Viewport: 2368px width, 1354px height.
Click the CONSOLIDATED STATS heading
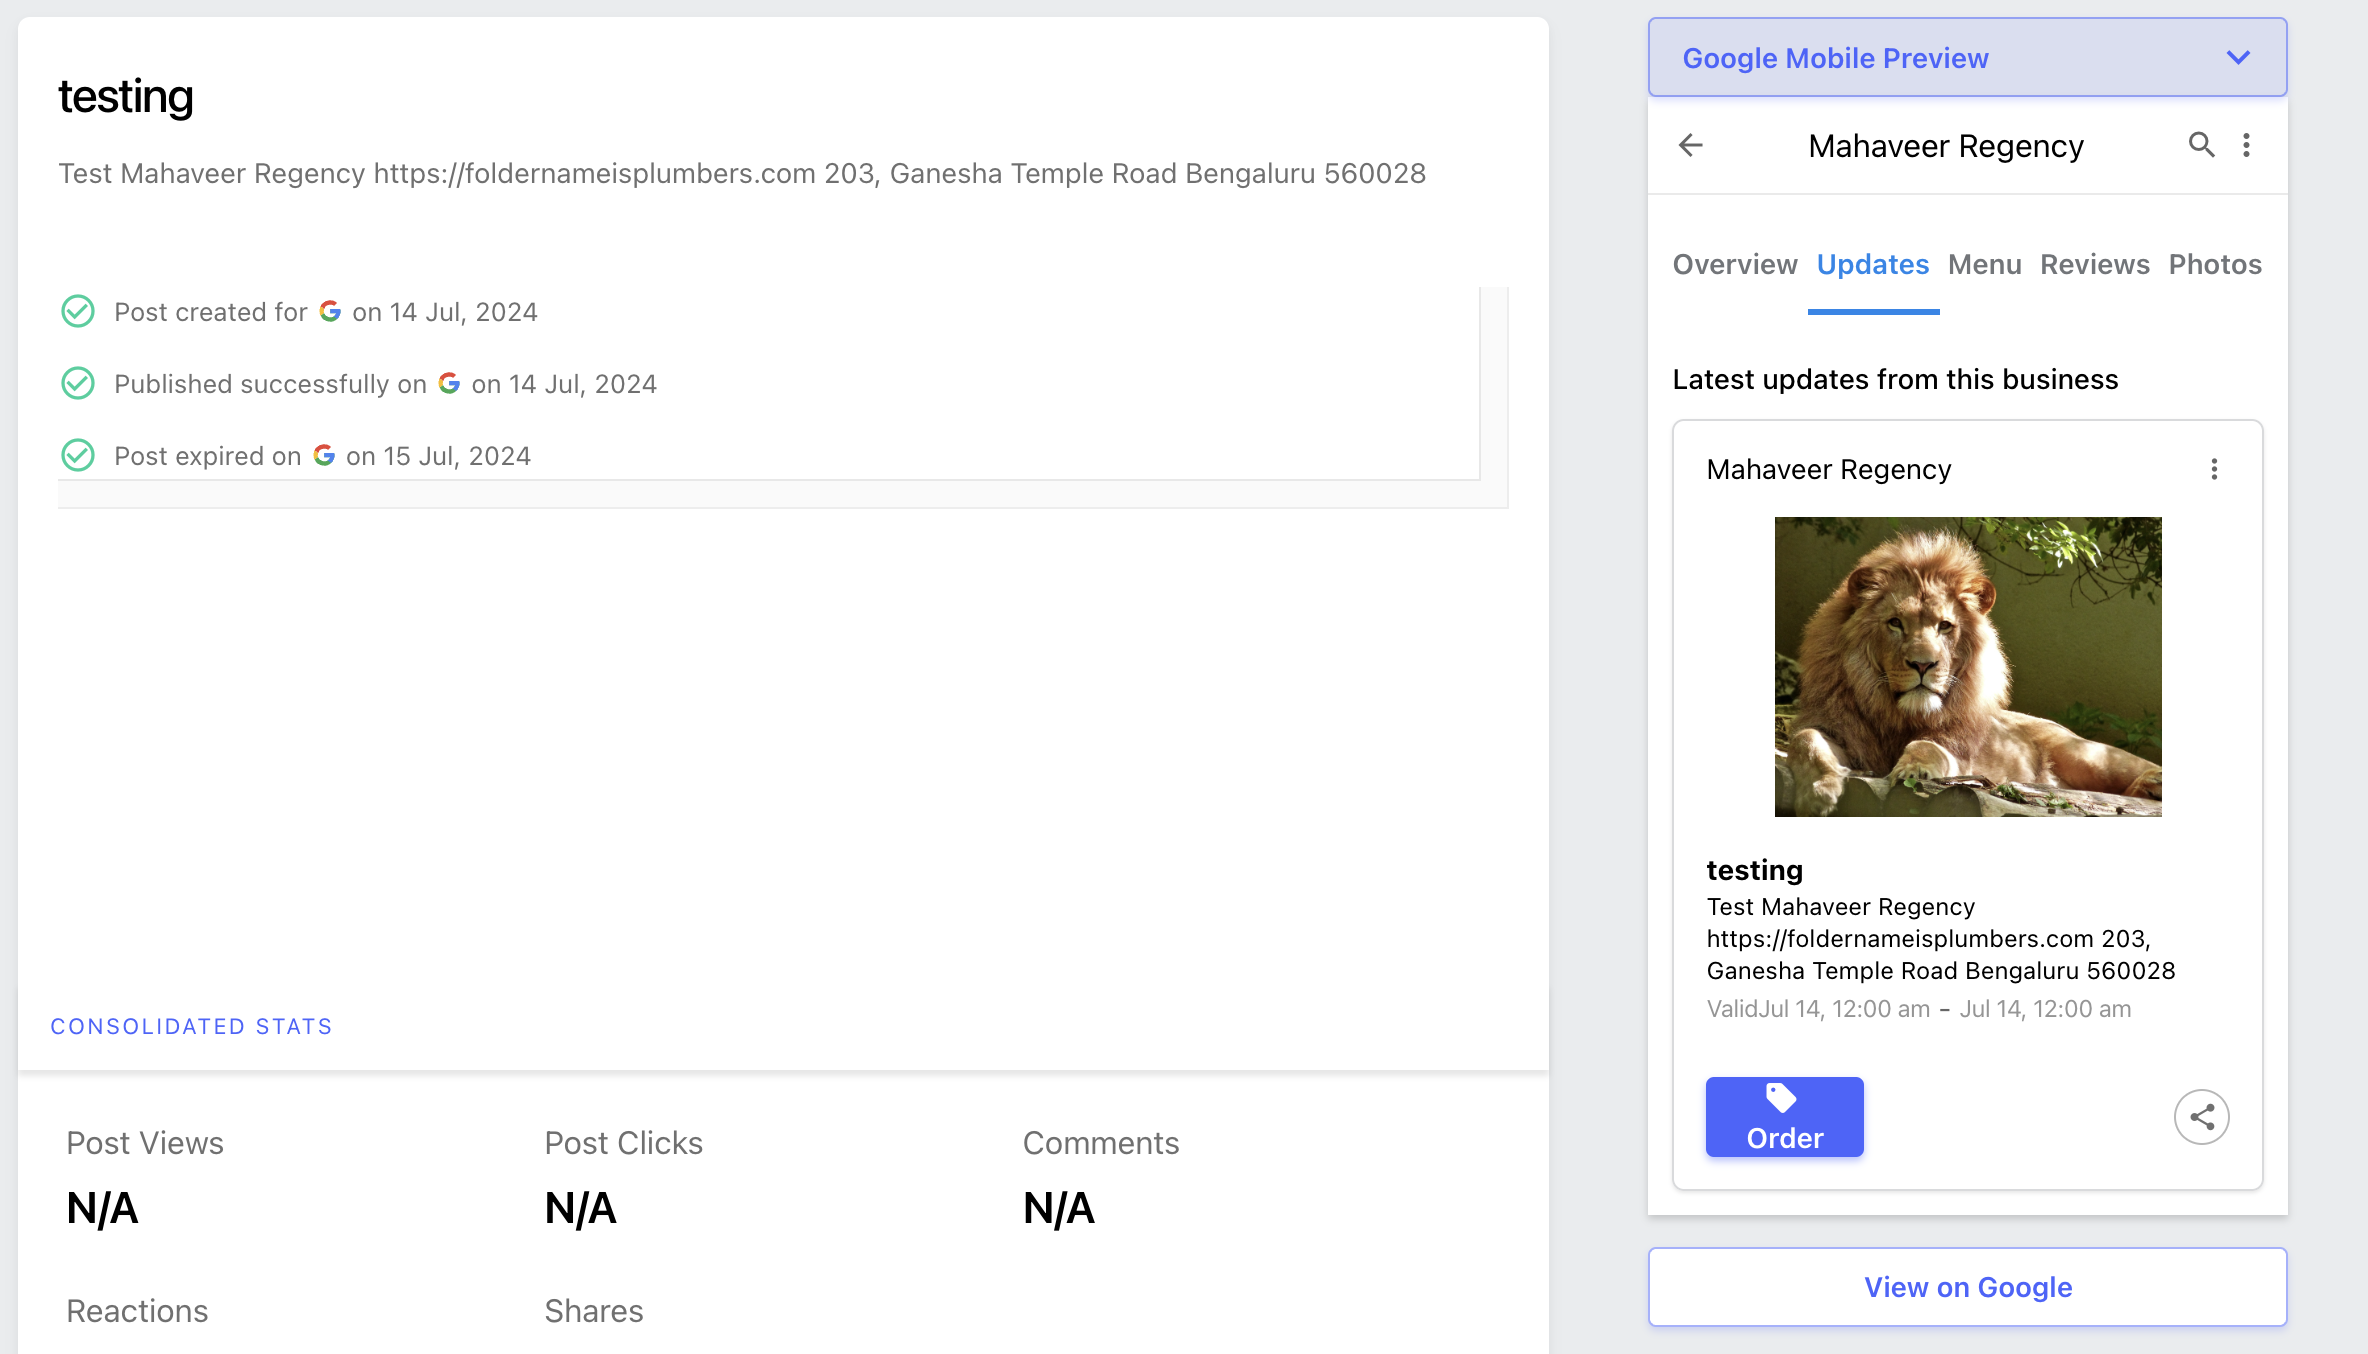pos(191,1027)
